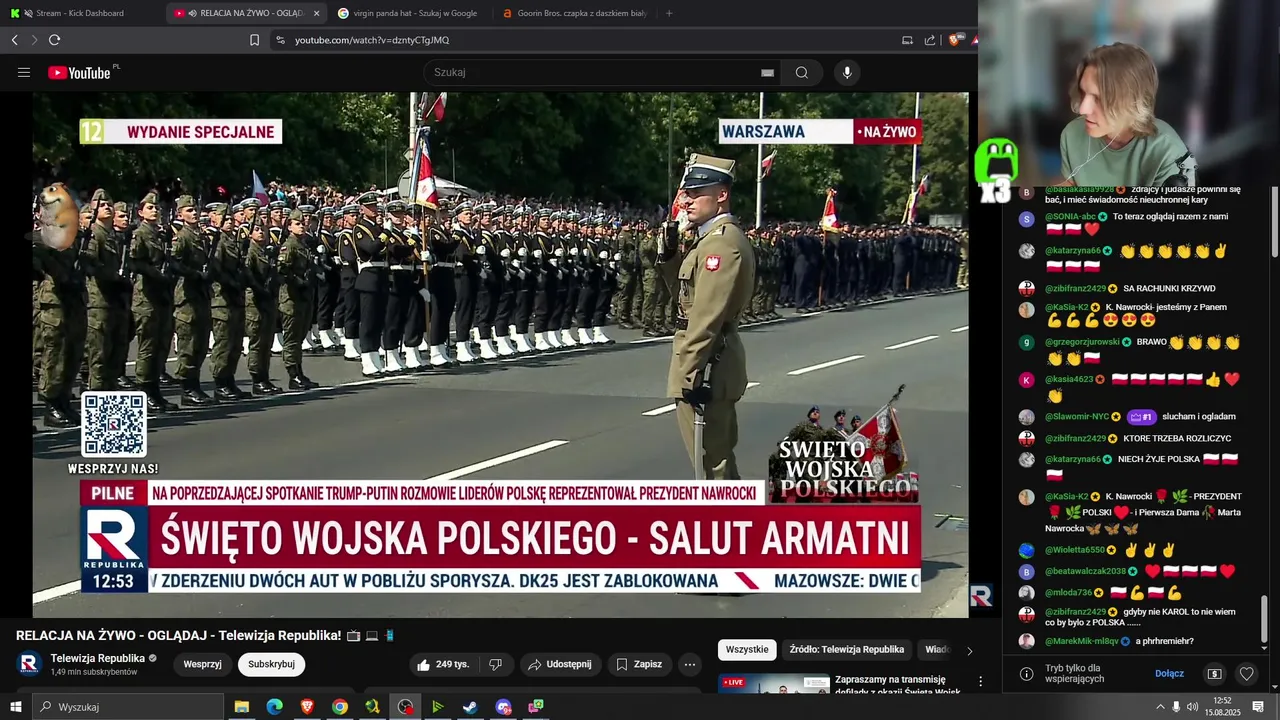Dislike the video
Image resolution: width=1280 pixels, height=720 pixels.
tap(496, 664)
